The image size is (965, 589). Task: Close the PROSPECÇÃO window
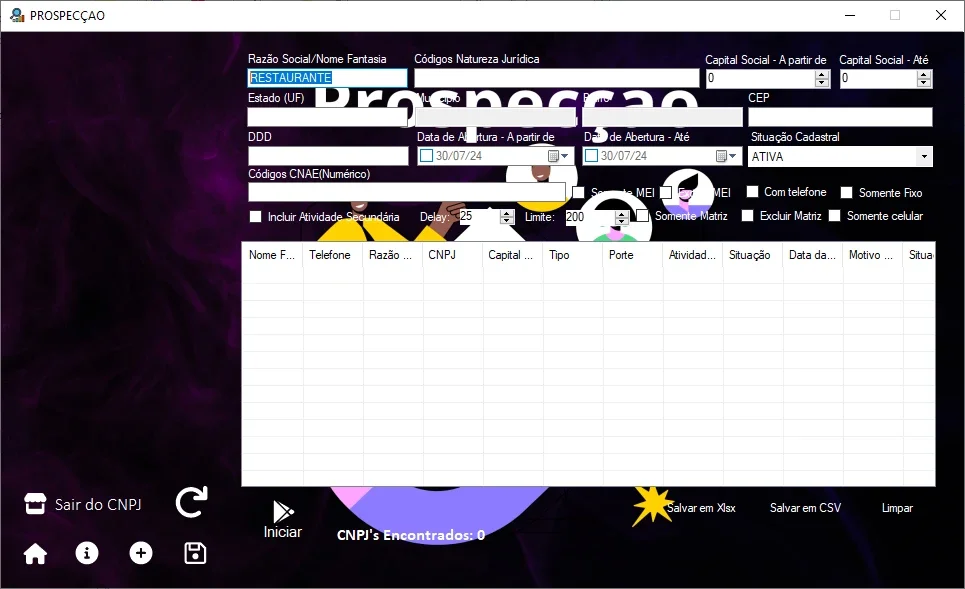[940, 15]
